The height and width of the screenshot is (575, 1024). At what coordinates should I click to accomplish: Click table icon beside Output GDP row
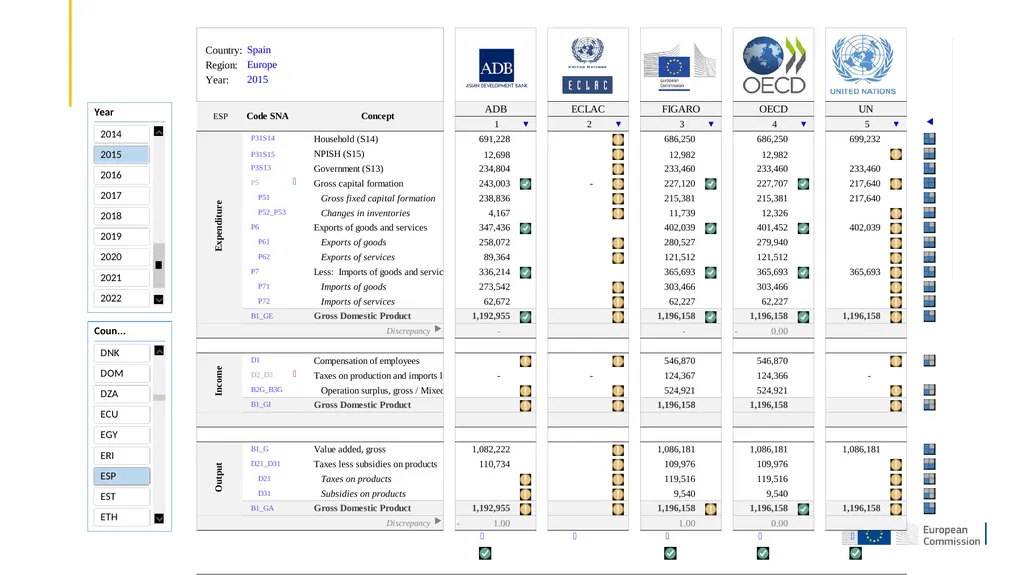[929, 508]
